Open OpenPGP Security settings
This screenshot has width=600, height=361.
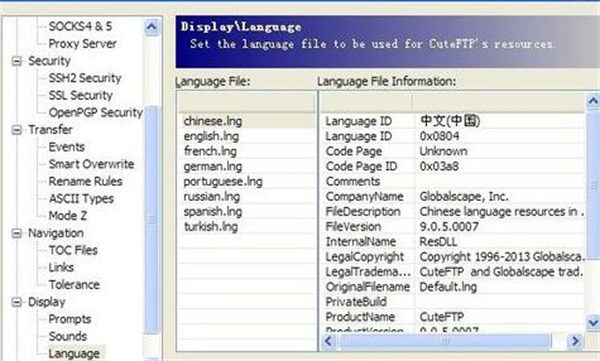pos(95,113)
